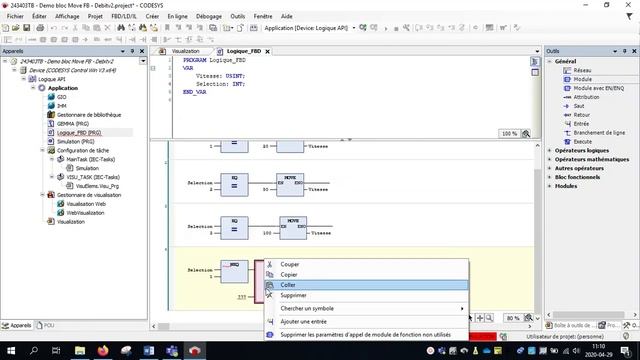Expand the Opérateurs mathématiques category

pyautogui.click(x=549, y=160)
